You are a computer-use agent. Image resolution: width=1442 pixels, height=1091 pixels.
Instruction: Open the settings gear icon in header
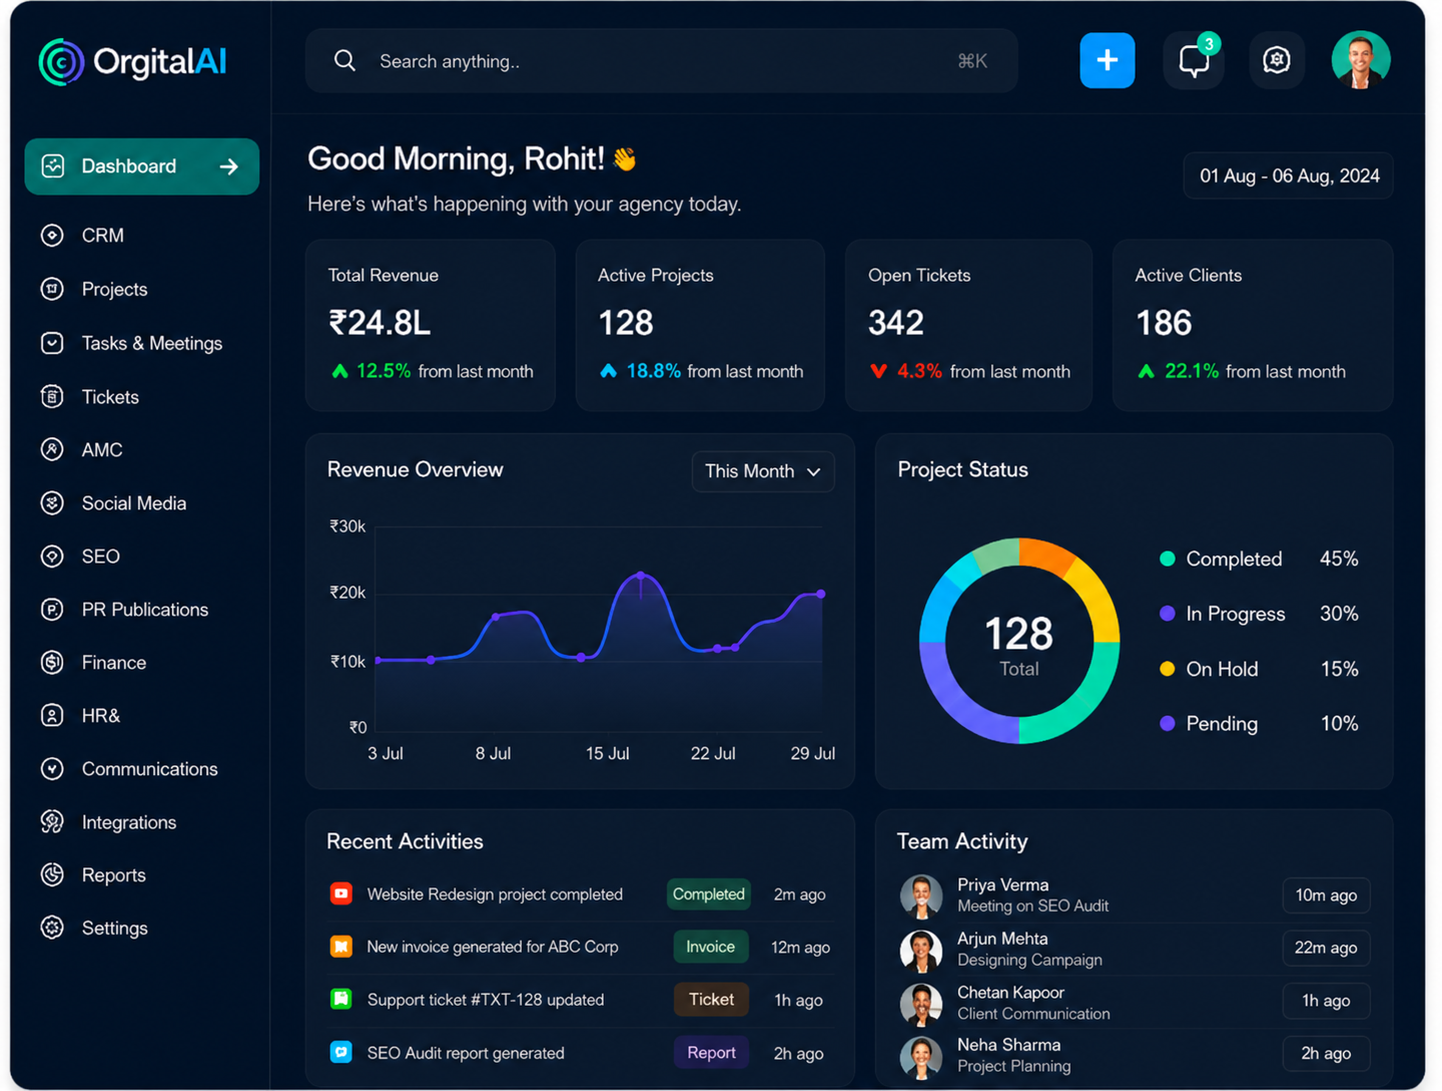click(x=1276, y=60)
